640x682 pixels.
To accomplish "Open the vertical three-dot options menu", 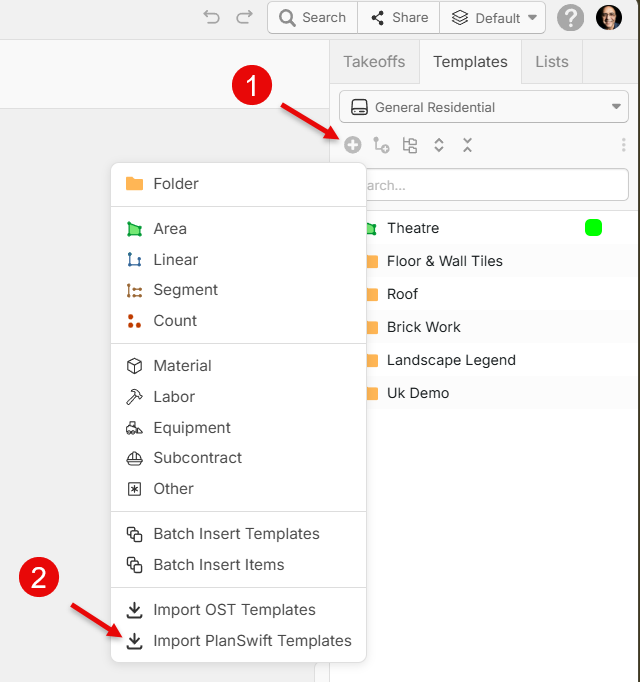I will coord(623,145).
